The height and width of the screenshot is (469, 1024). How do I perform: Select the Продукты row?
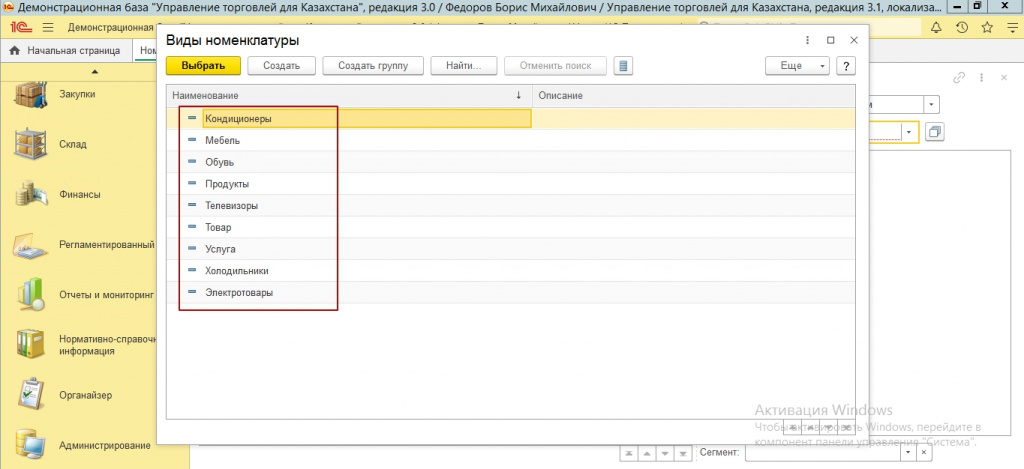[x=511, y=184]
